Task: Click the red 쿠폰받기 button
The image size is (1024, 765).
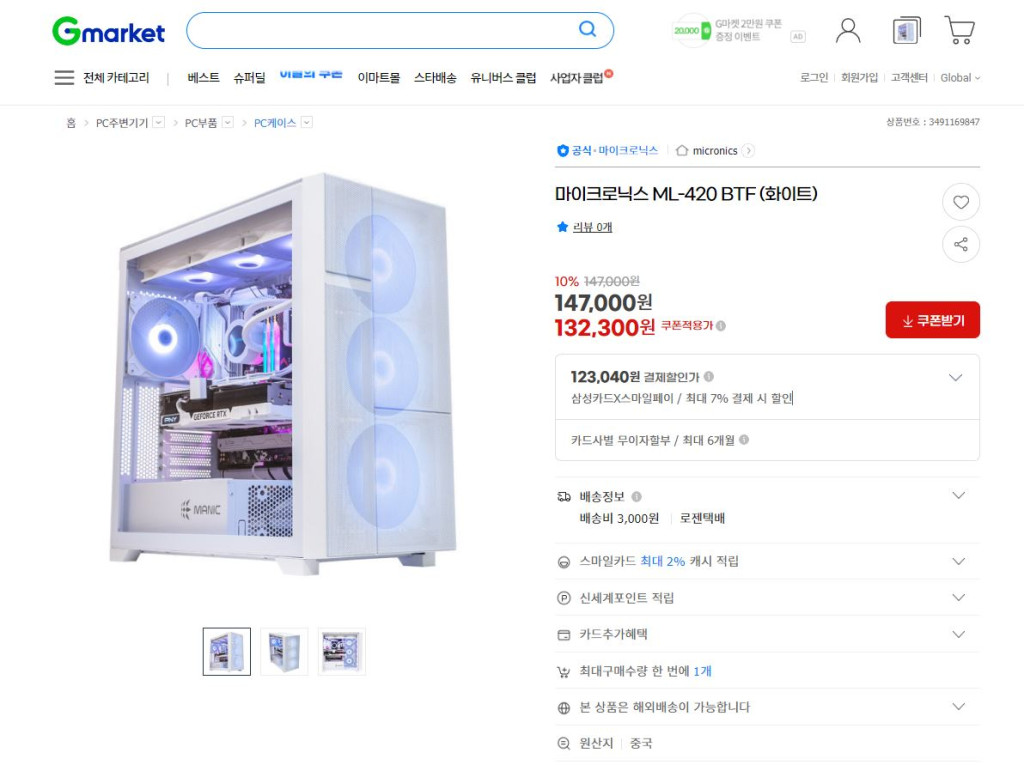Action: (933, 320)
